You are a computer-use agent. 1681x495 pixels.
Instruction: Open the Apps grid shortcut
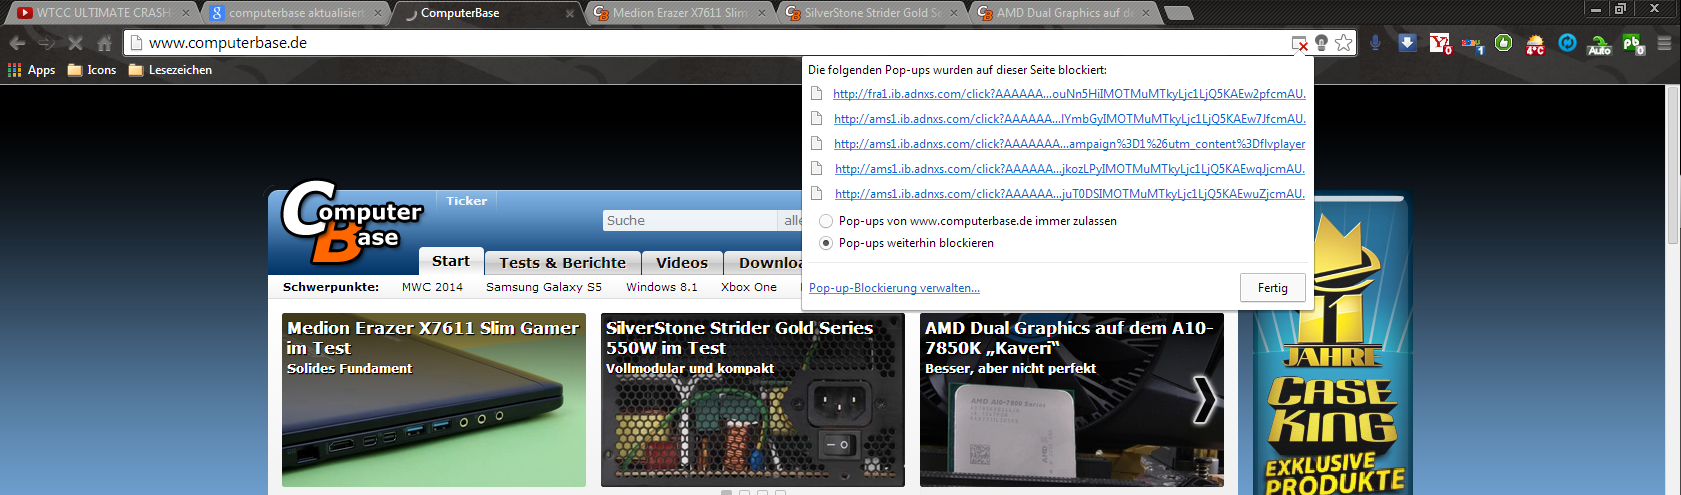[31, 70]
